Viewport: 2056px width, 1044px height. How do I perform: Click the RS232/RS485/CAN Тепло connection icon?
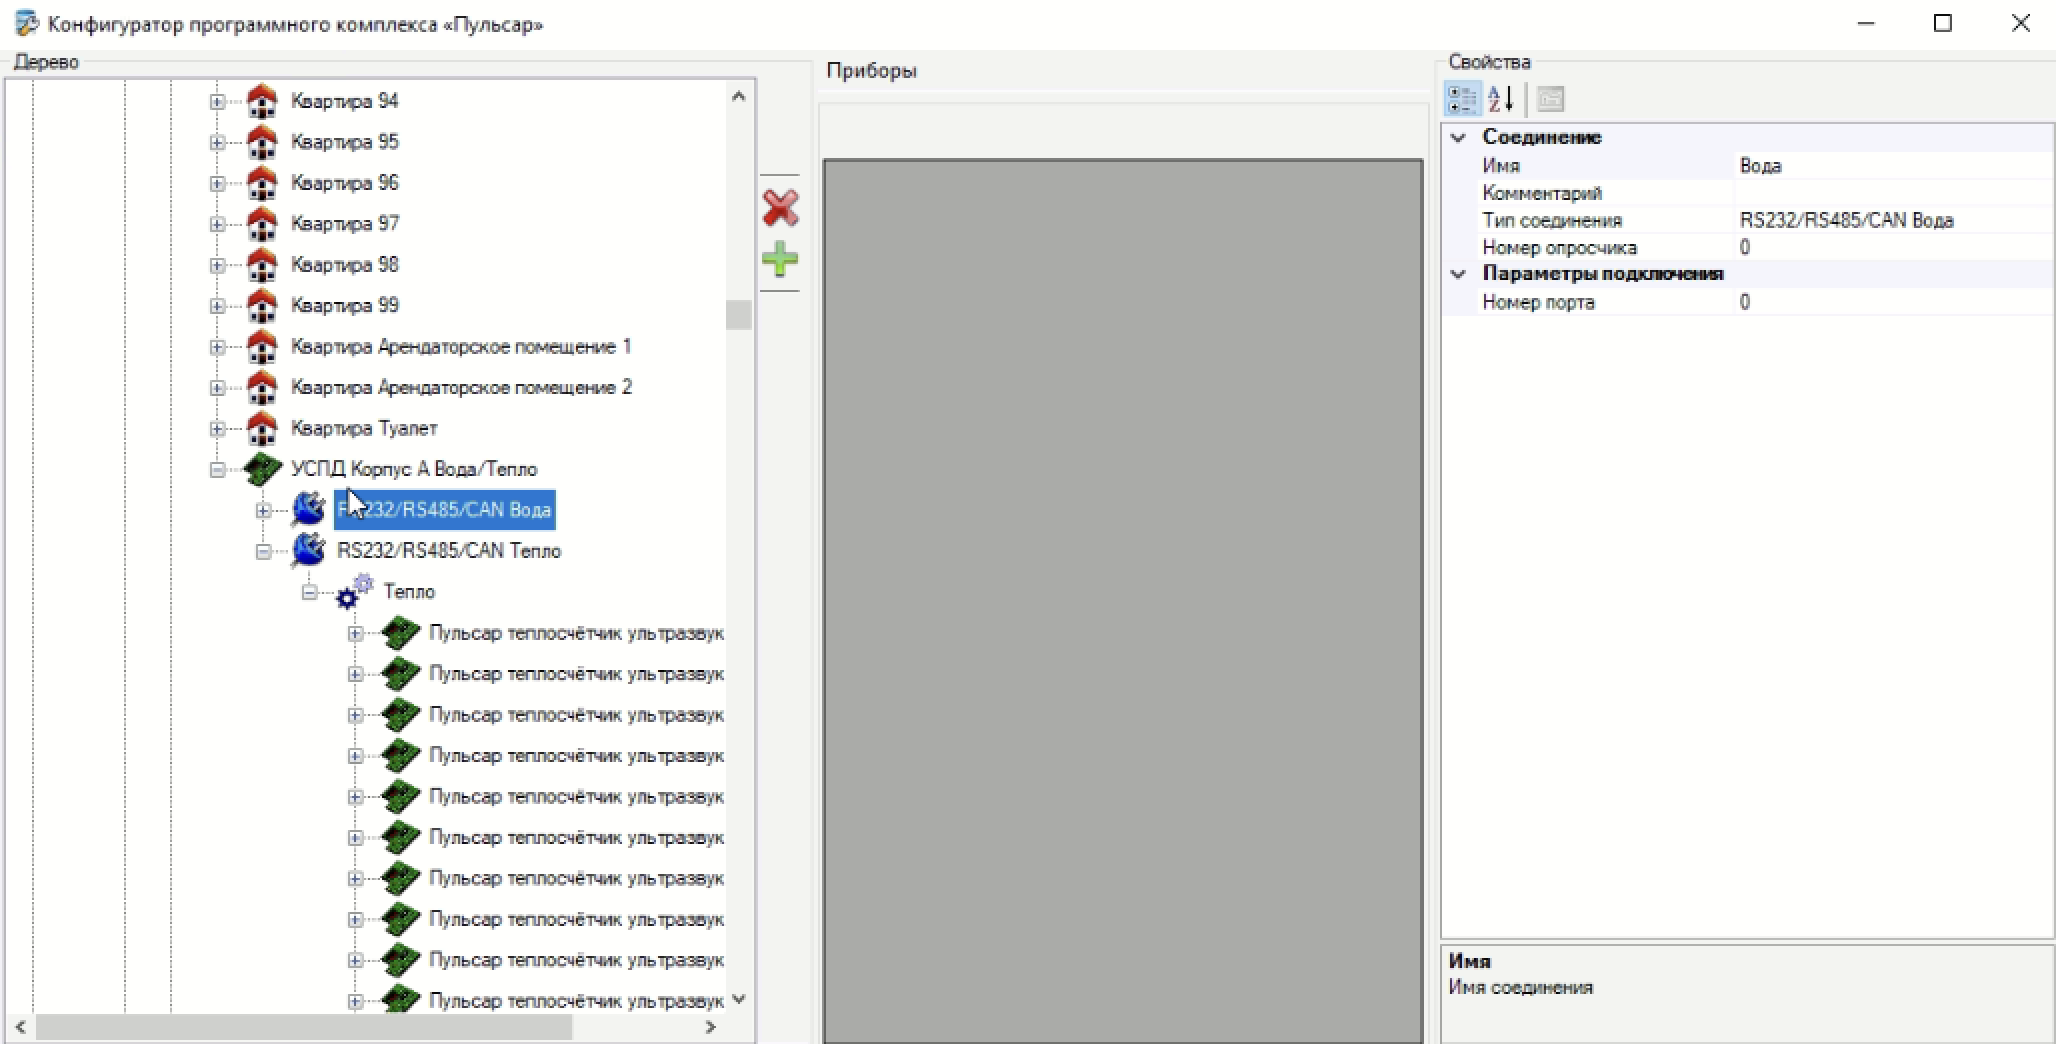[x=308, y=551]
